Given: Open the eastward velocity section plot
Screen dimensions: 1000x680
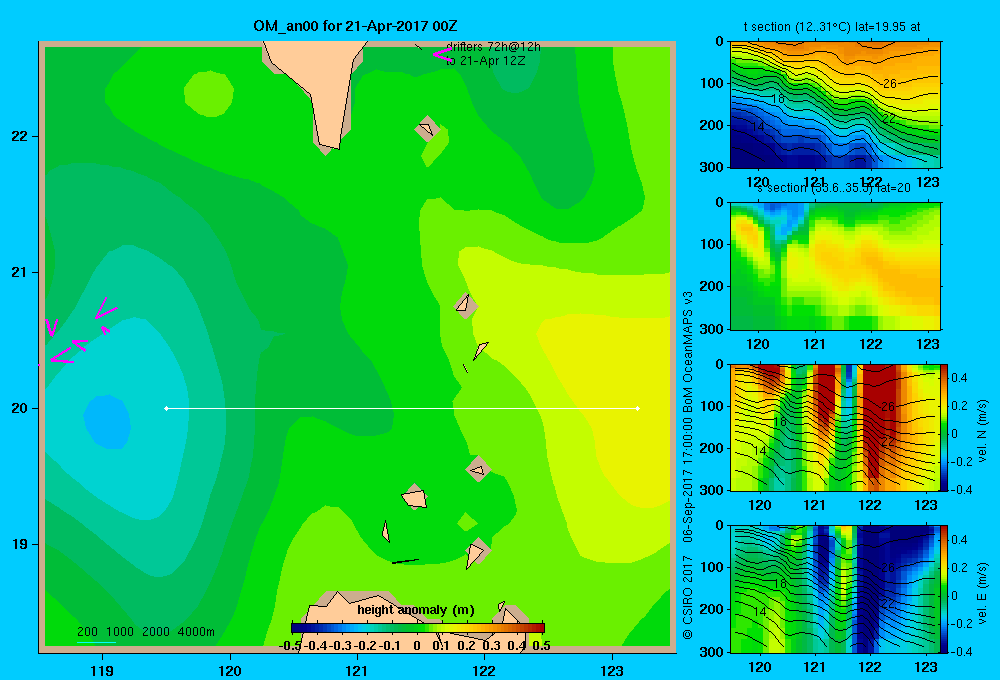Looking at the screenshot, I should coord(835,589).
